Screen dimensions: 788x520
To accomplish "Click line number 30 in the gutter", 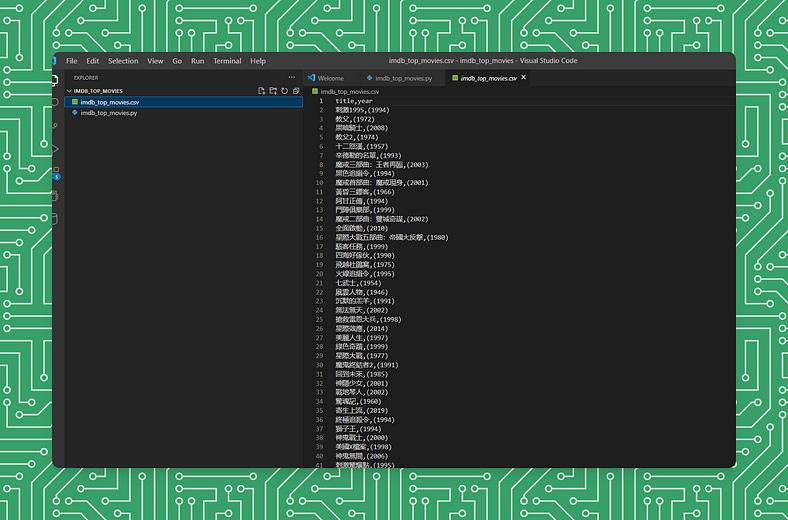I will coord(320,365).
